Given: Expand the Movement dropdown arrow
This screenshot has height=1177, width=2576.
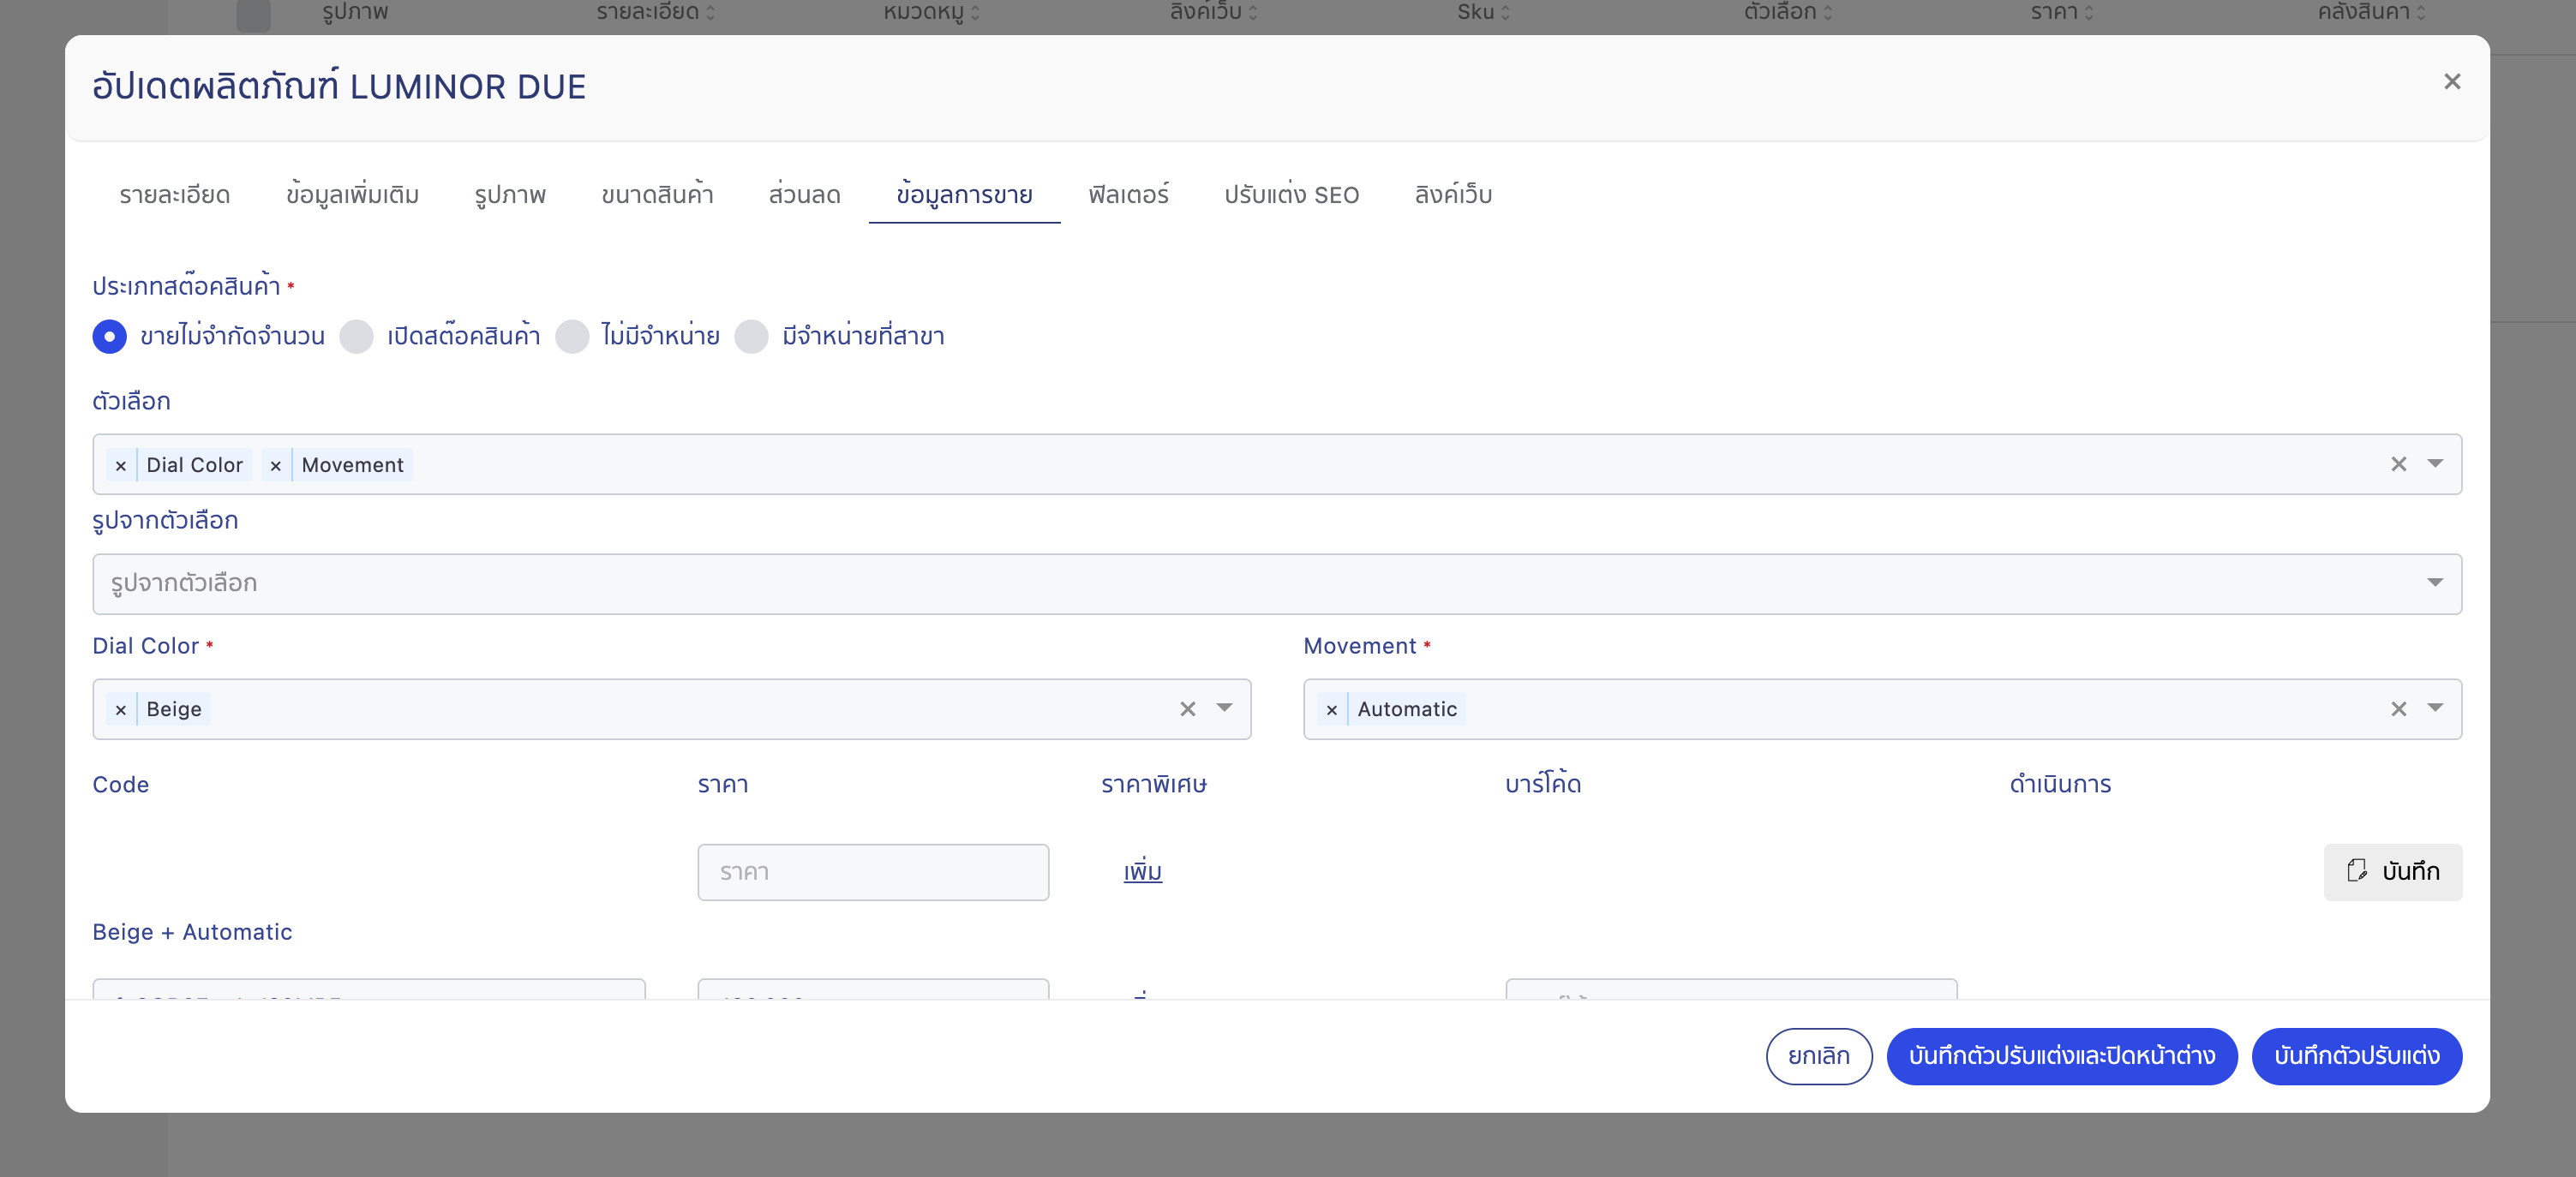Looking at the screenshot, I should [x=2435, y=708].
